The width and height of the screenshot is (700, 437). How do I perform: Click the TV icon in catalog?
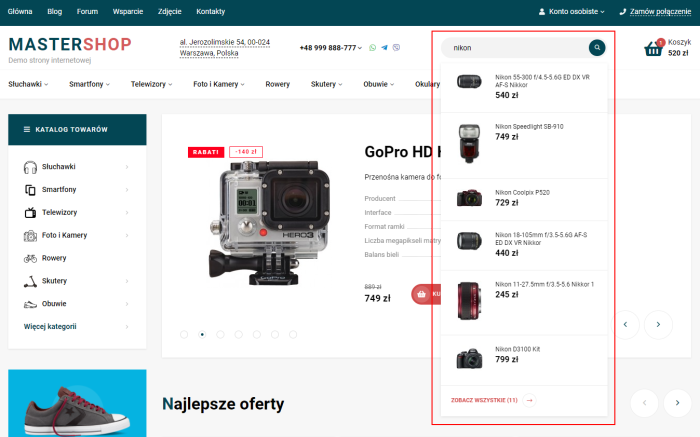(30, 212)
